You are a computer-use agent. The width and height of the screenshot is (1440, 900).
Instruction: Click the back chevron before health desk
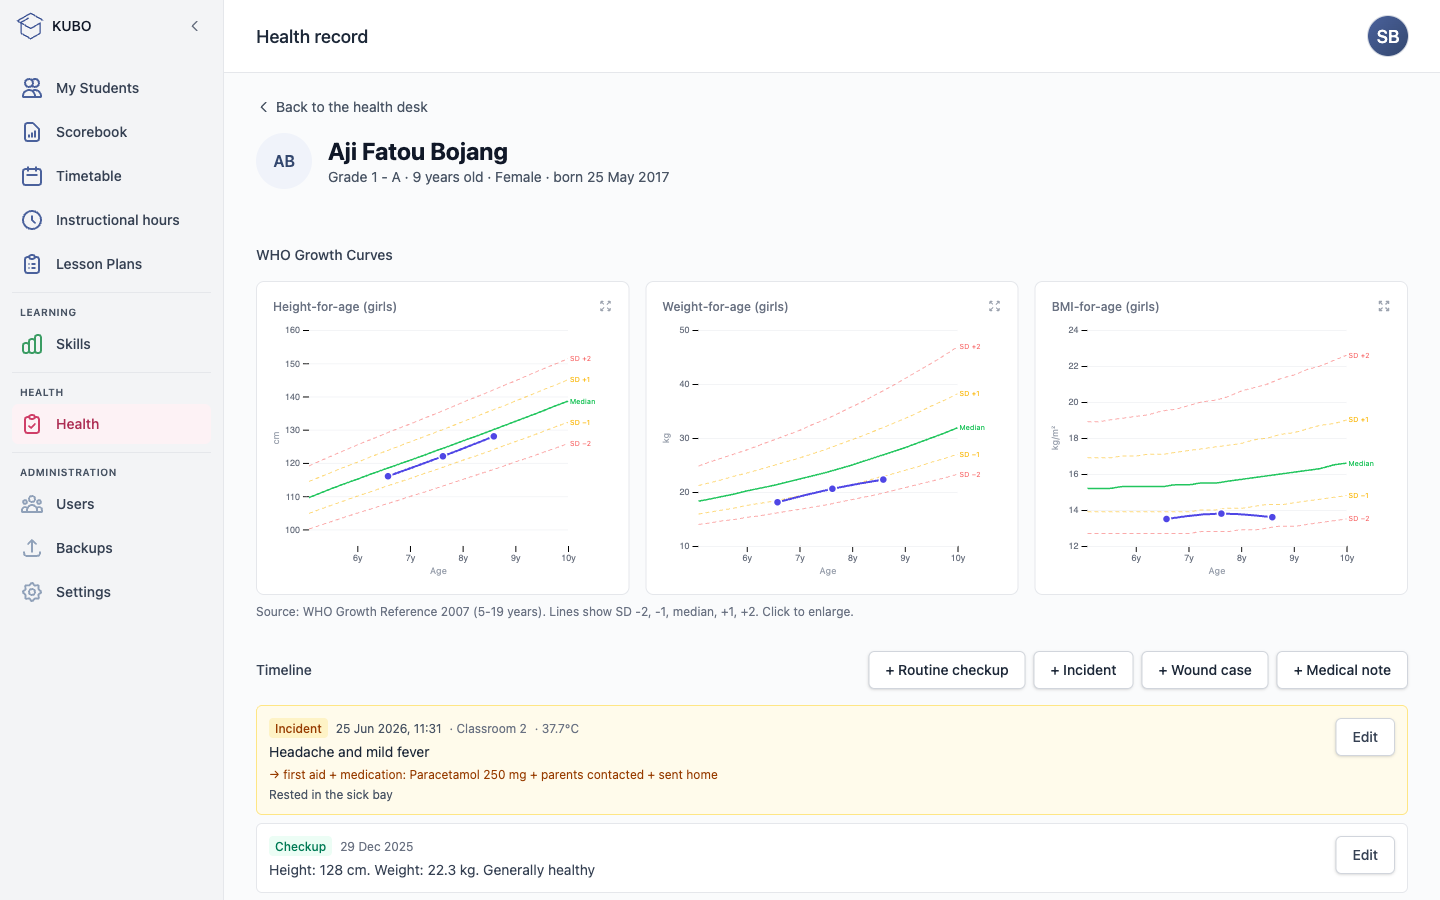(264, 107)
